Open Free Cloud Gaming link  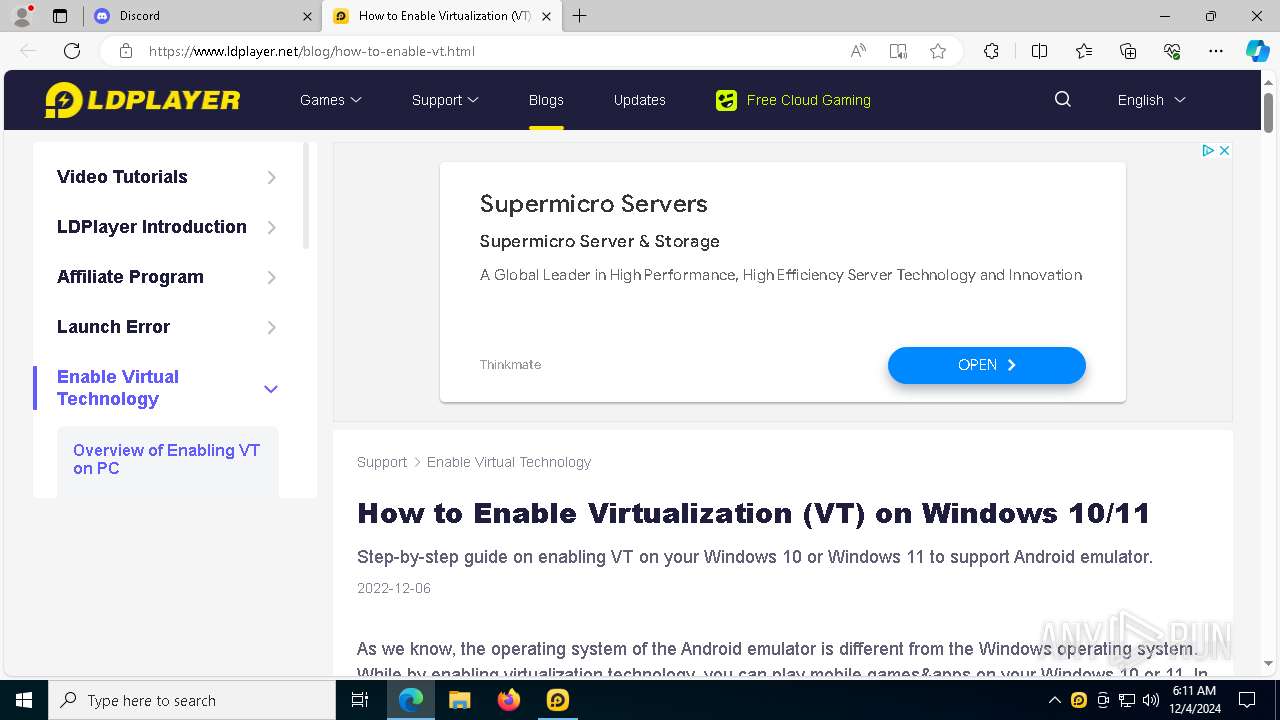(808, 100)
